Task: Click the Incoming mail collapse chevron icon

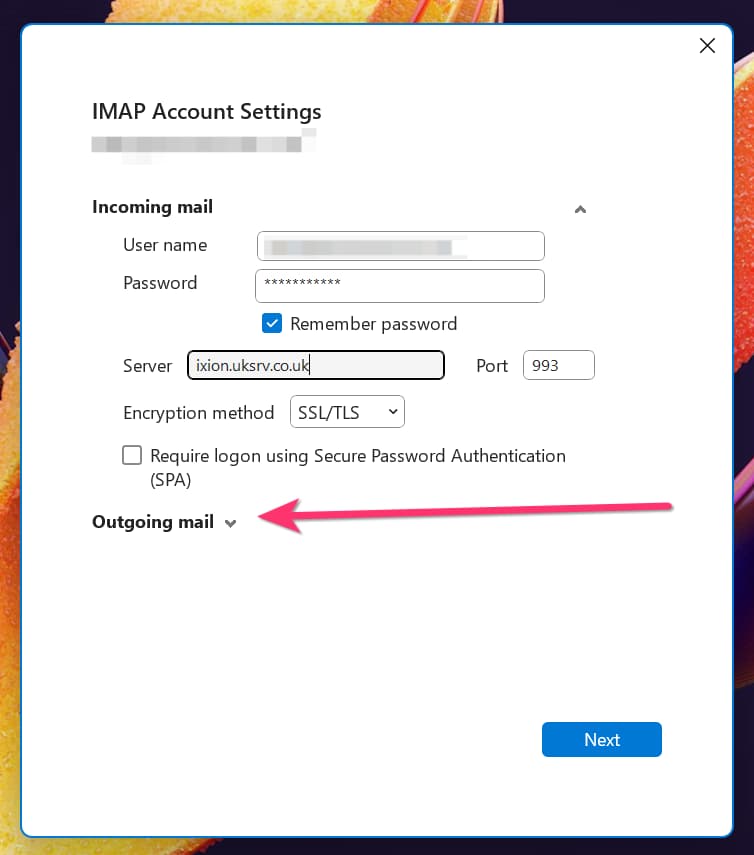Action: click(580, 209)
